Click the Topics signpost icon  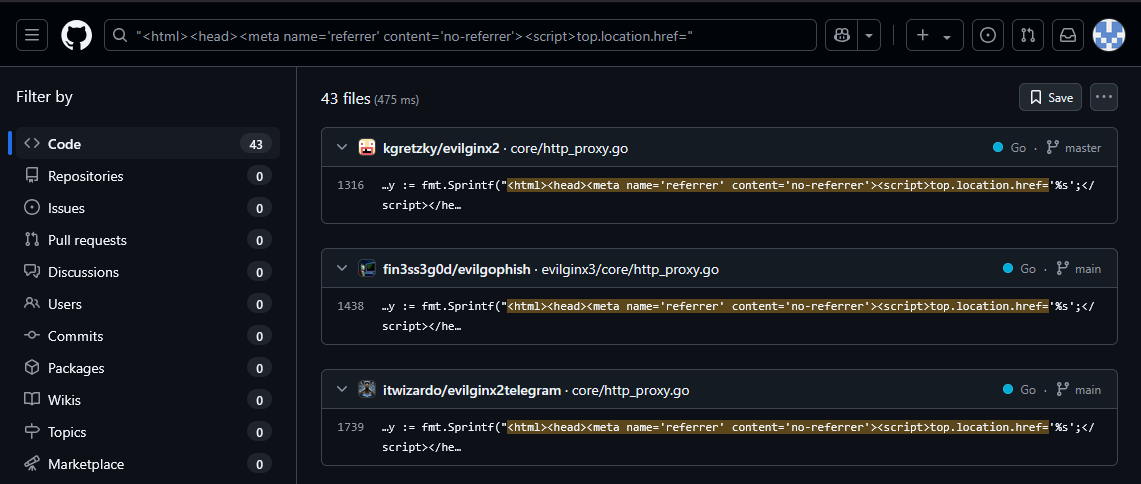(31, 432)
